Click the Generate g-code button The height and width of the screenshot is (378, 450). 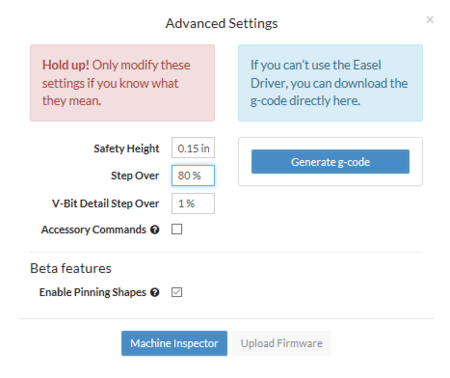pos(330,162)
